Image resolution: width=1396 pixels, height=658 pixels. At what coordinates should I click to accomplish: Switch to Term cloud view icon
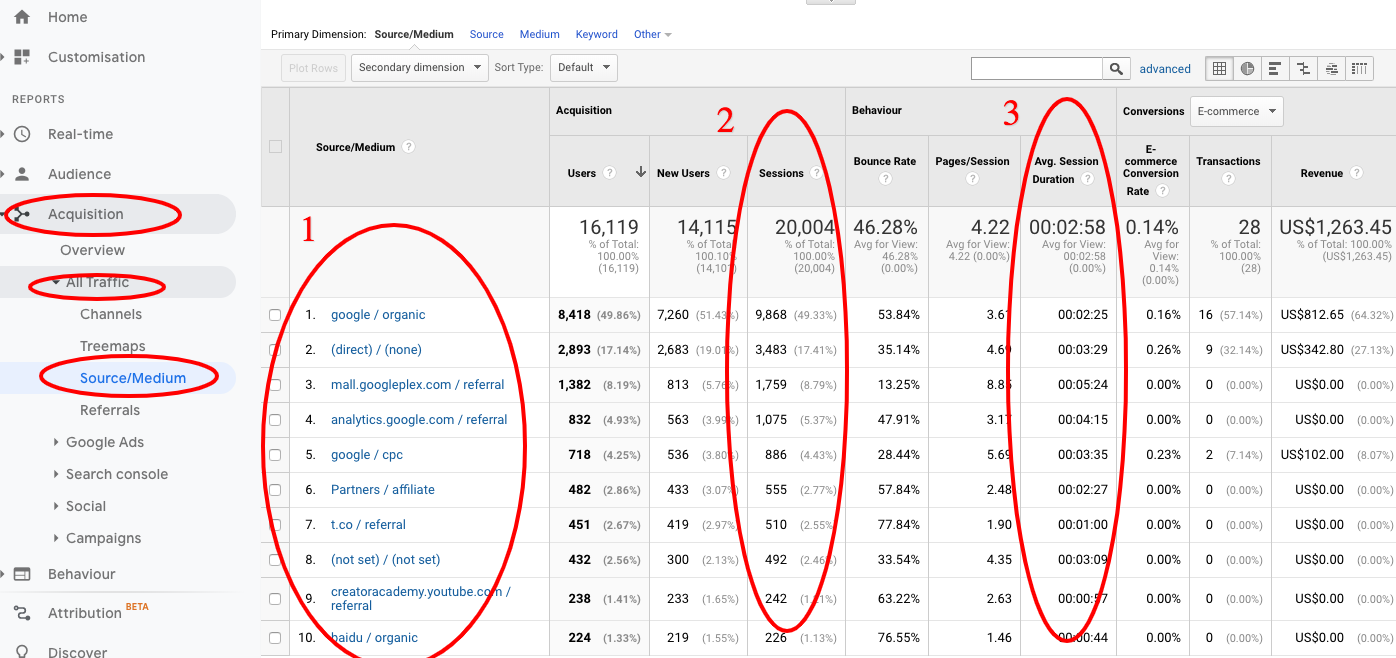(1331, 68)
